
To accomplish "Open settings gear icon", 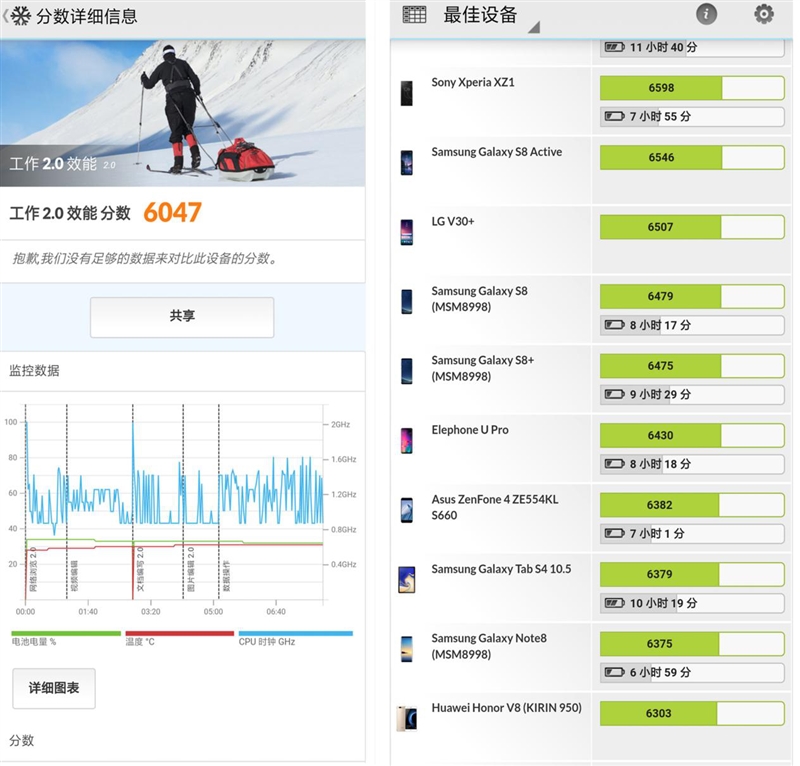I will (x=763, y=14).
